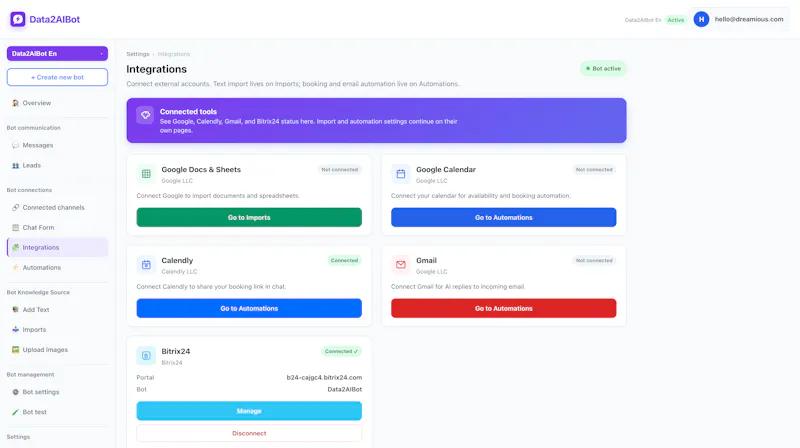Click red Go to Automations under Gmail
Image resolution: width=800 pixels, height=448 pixels.
504,308
